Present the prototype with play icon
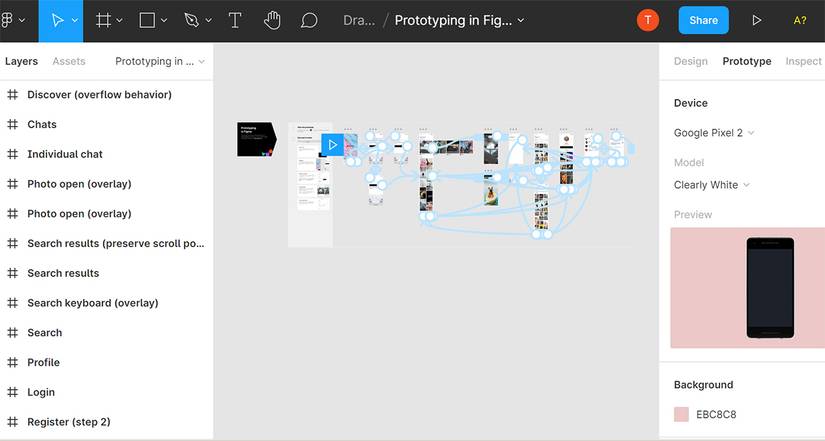Image resolution: width=825 pixels, height=441 pixels. coord(757,21)
